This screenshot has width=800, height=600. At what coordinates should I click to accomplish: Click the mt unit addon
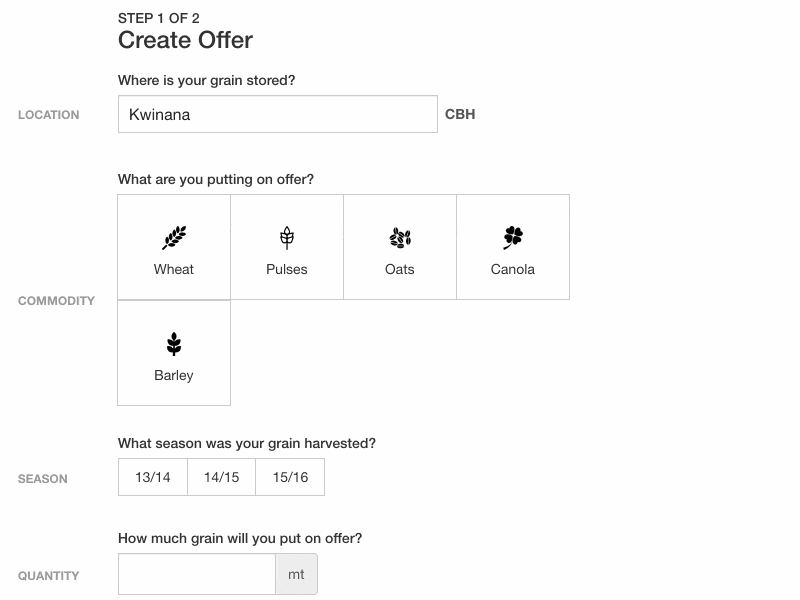pyautogui.click(x=296, y=574)
